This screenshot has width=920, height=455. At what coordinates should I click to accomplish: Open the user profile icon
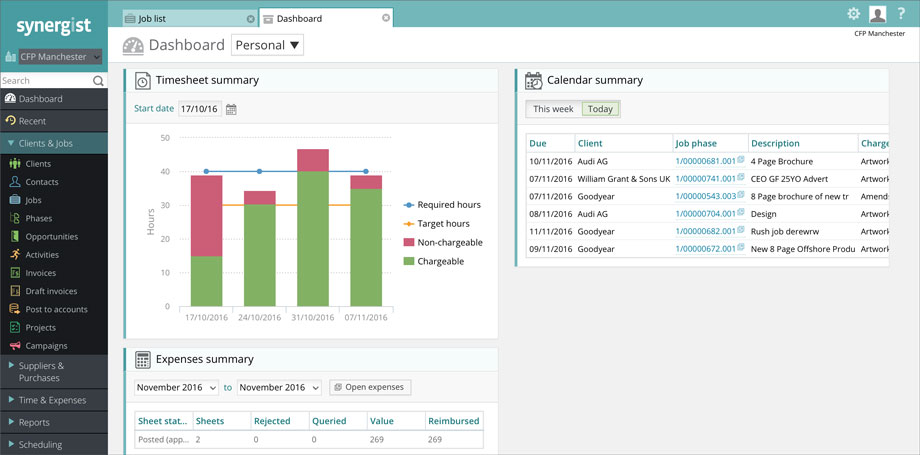click(877, 14)
